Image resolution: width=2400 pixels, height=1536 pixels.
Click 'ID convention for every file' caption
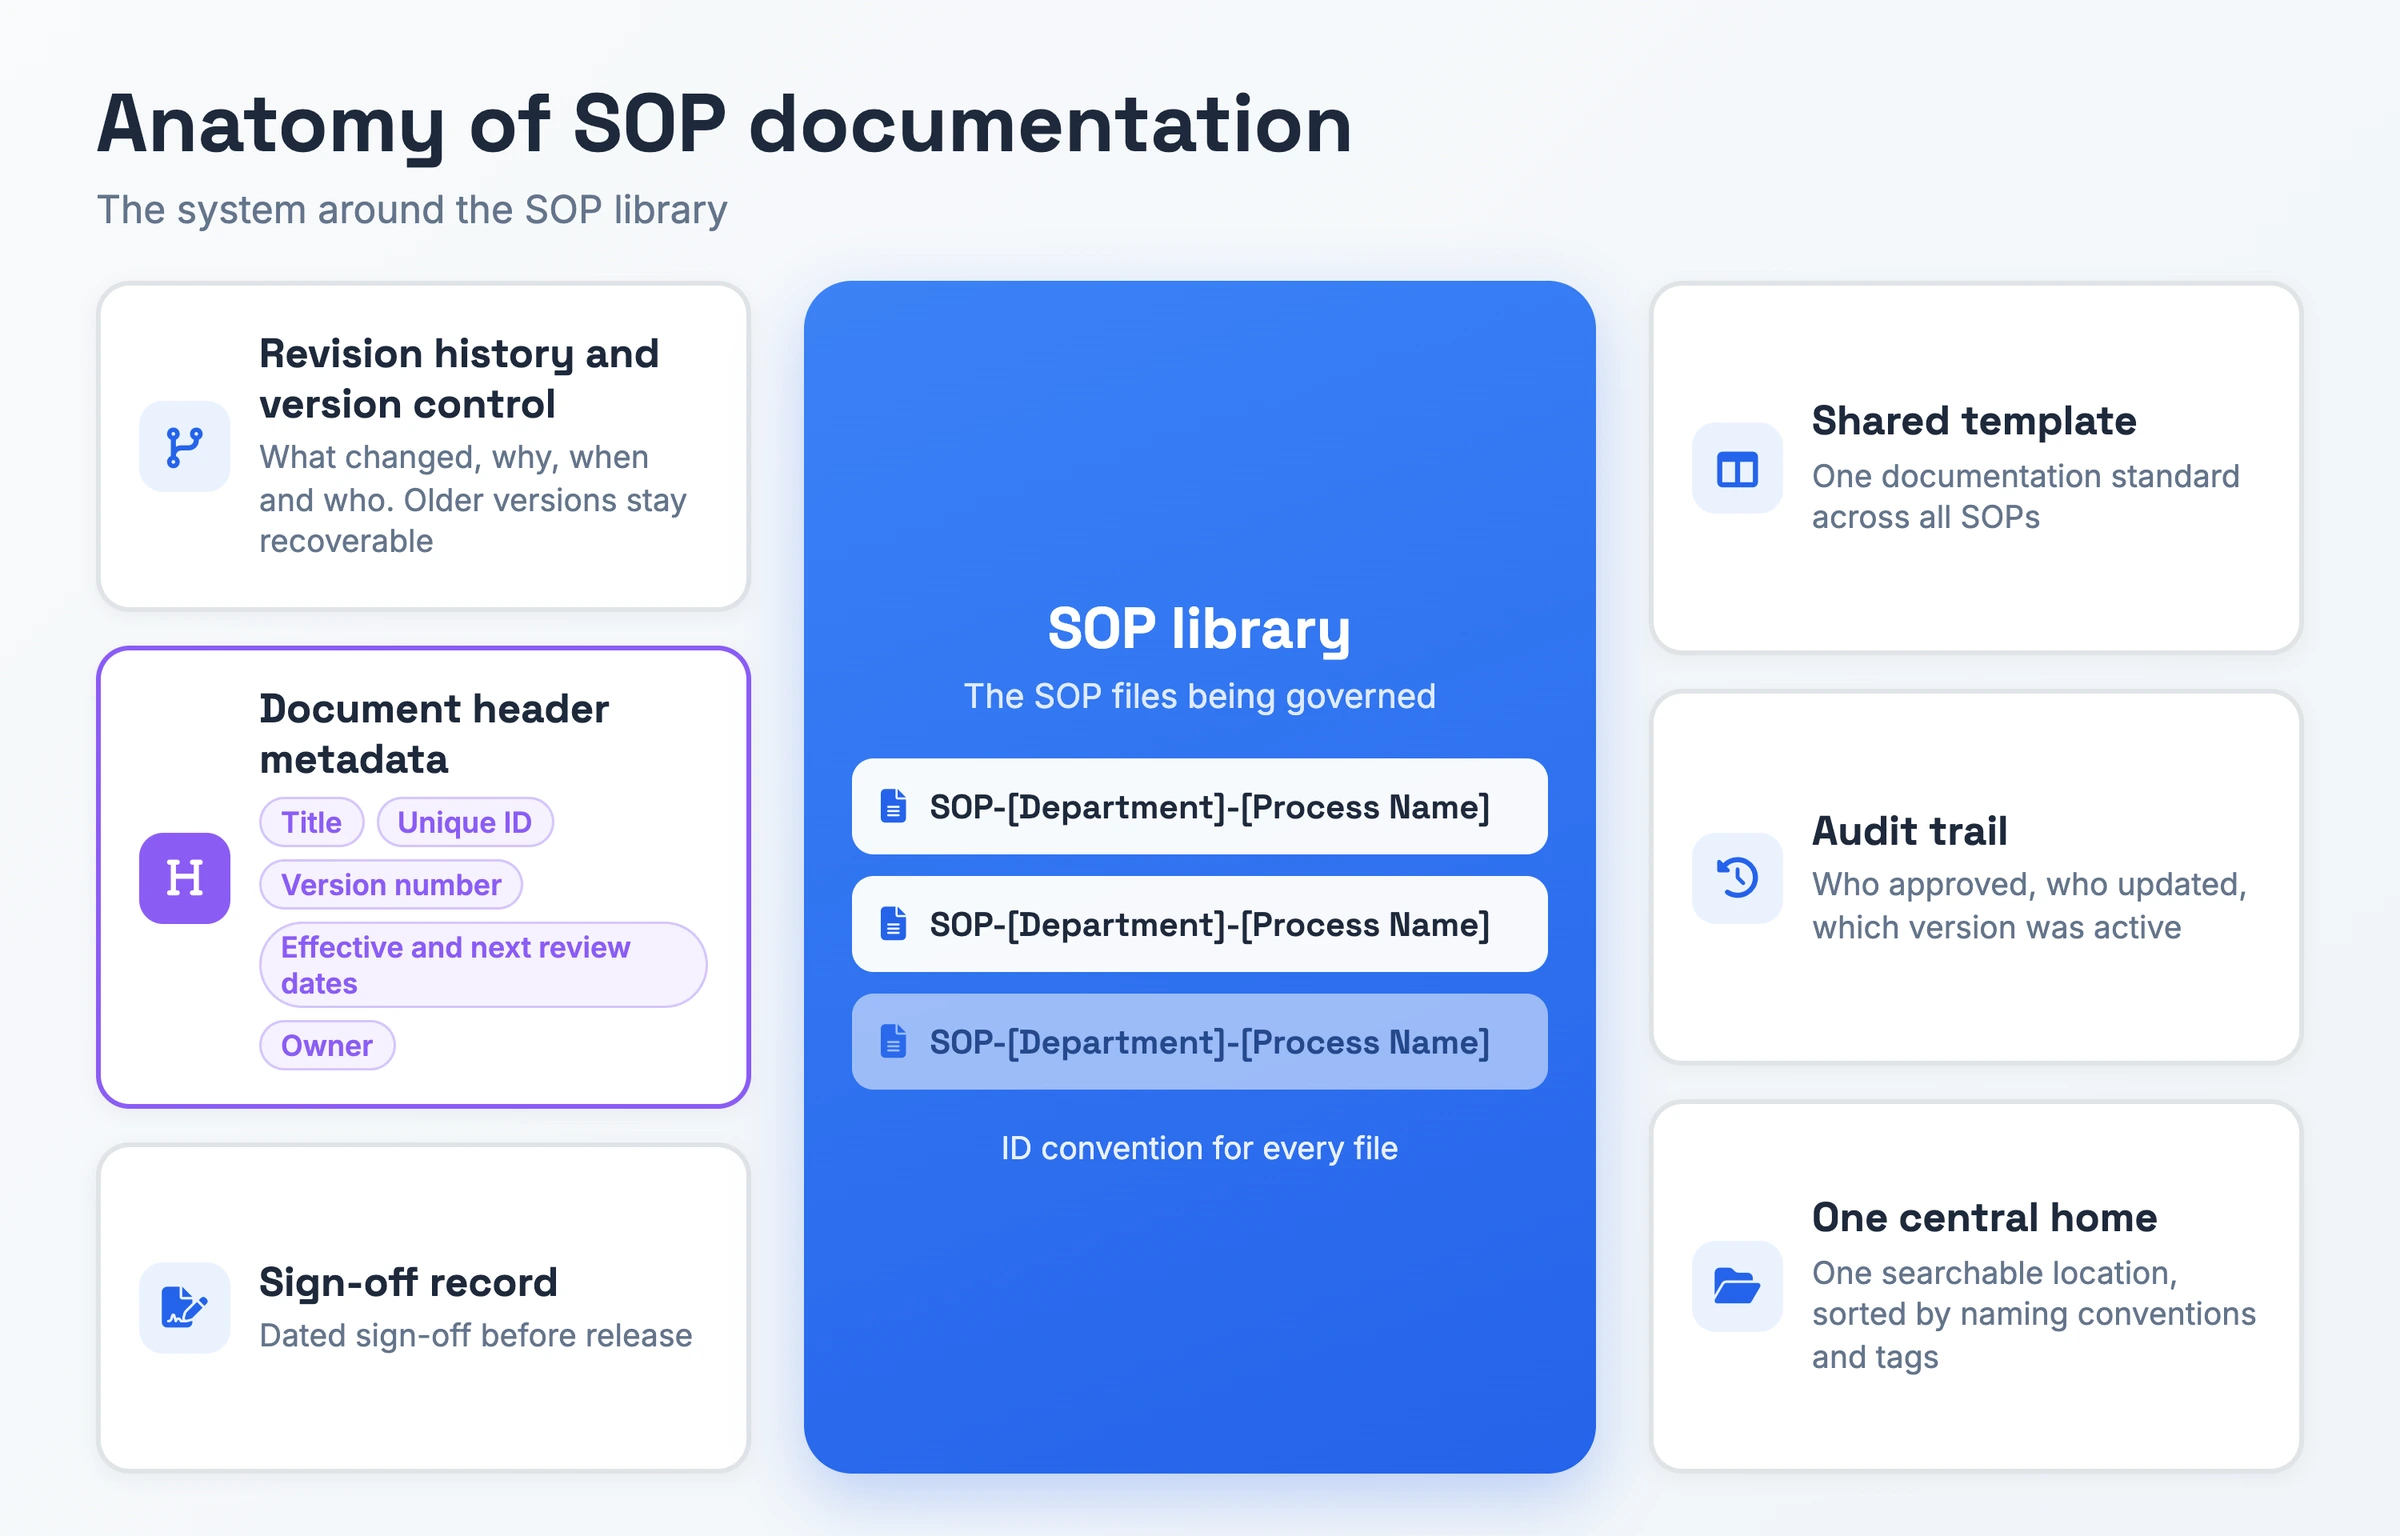(x=1199, y=1148)
